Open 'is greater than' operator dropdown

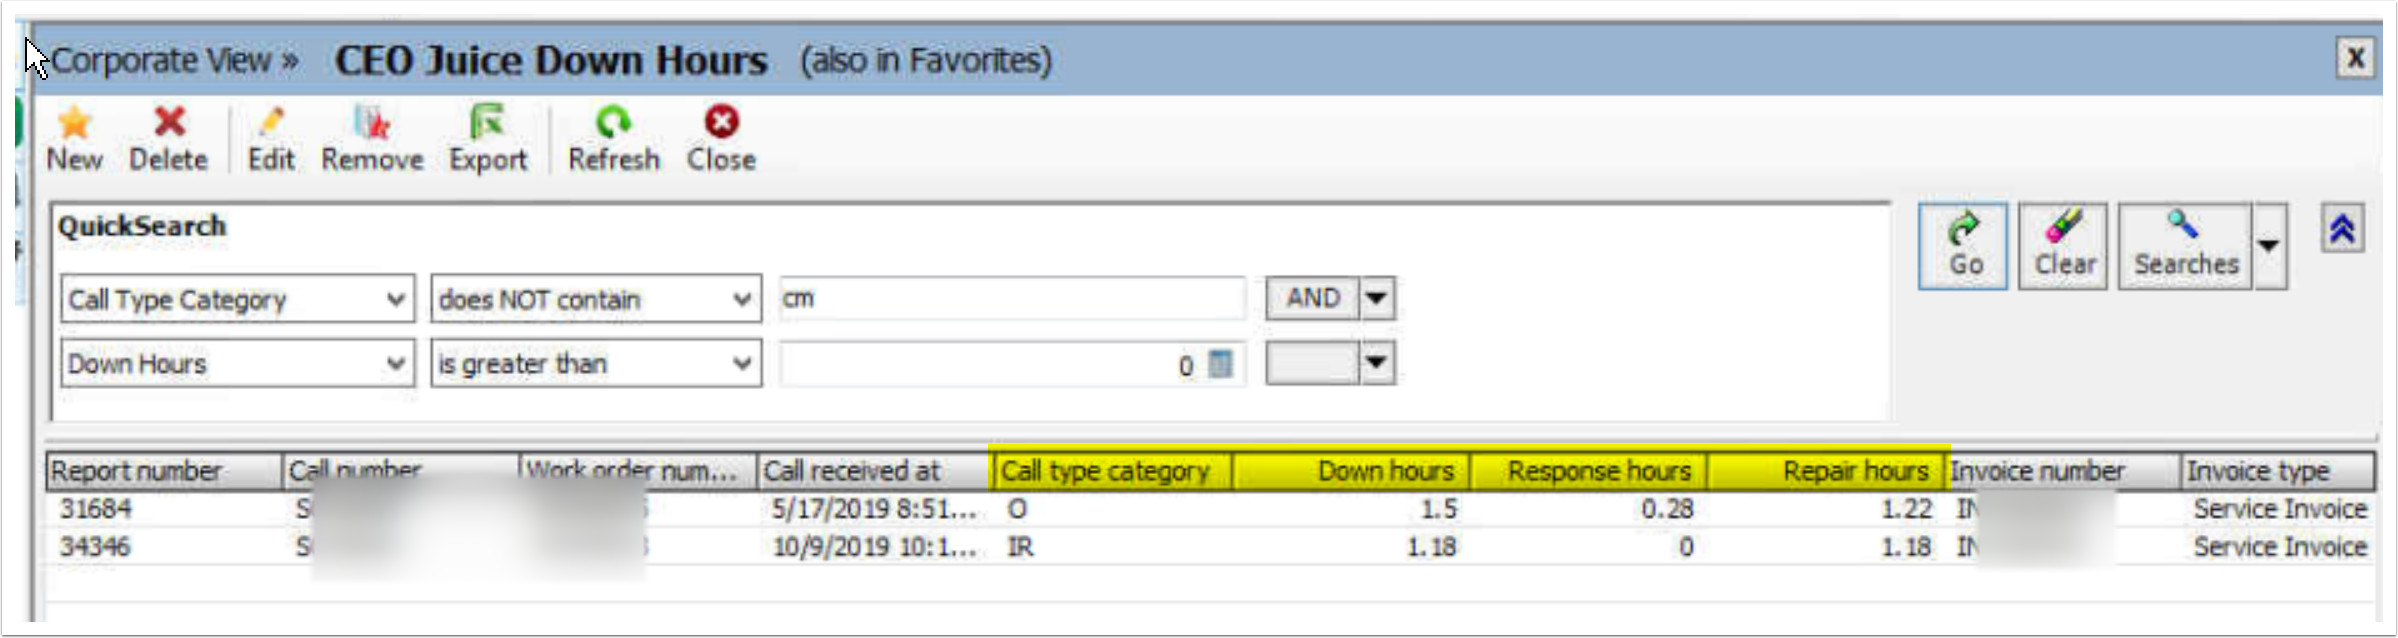click(x=742, y=363)
